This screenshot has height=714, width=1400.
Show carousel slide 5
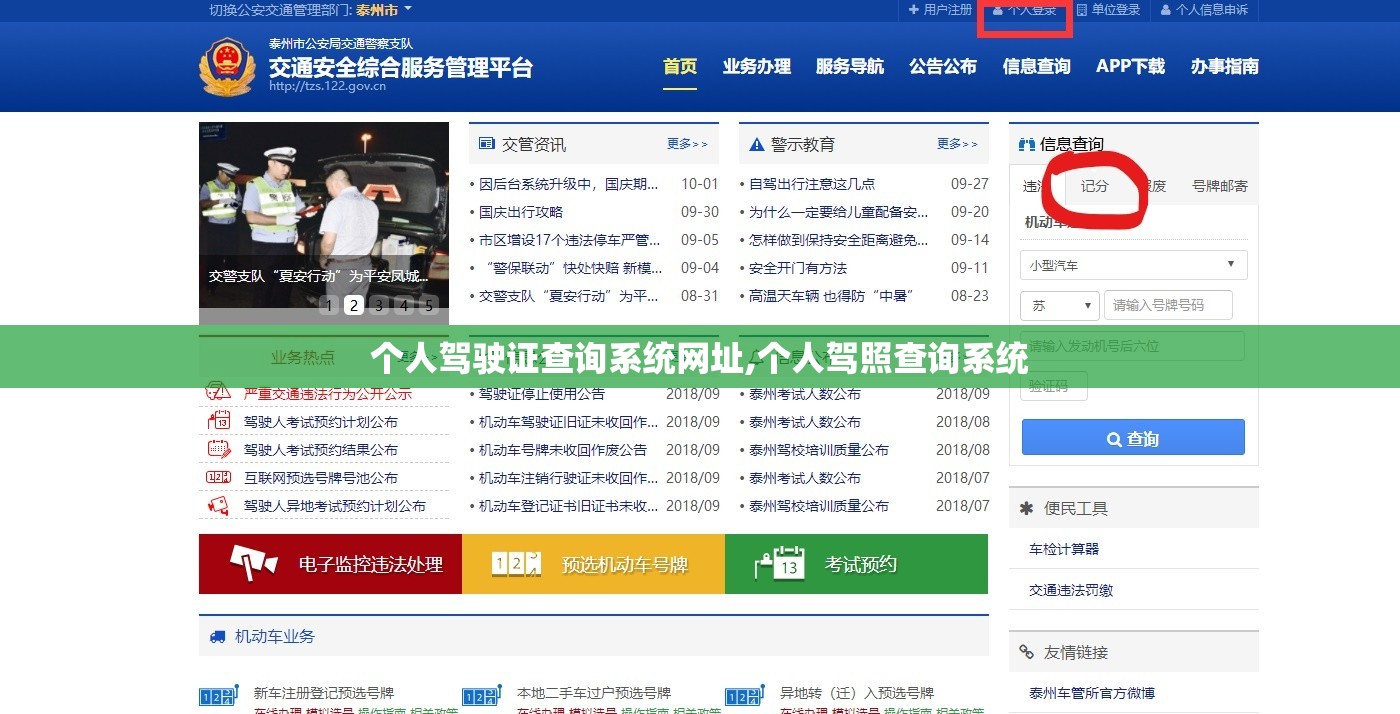(429, 305)
